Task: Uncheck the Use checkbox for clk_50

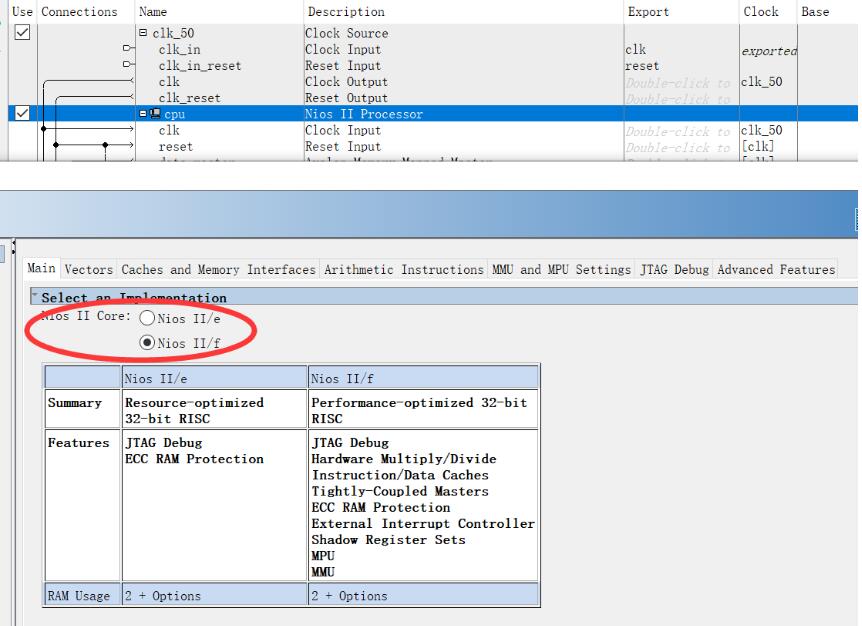Action: [22, 32]
